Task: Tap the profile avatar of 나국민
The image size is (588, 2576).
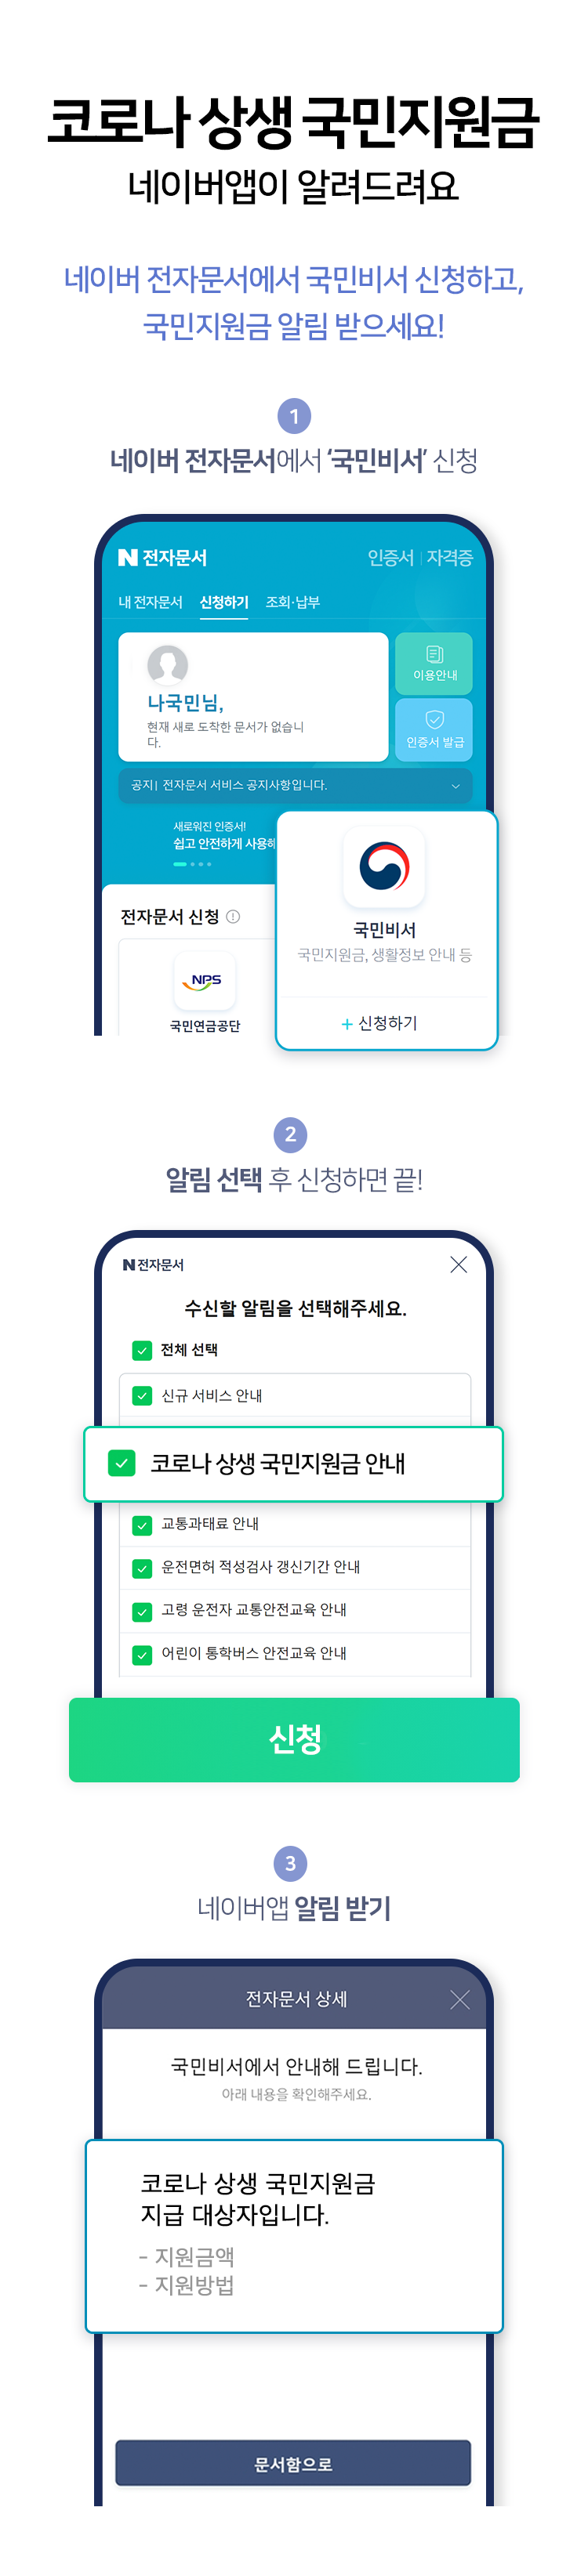Action: point(168,665)
